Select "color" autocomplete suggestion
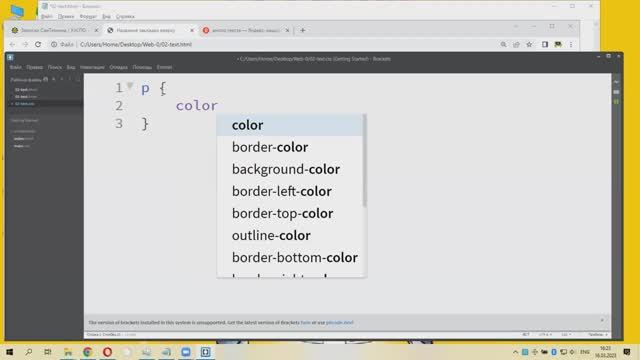640x360 pixels. point(289,125)
